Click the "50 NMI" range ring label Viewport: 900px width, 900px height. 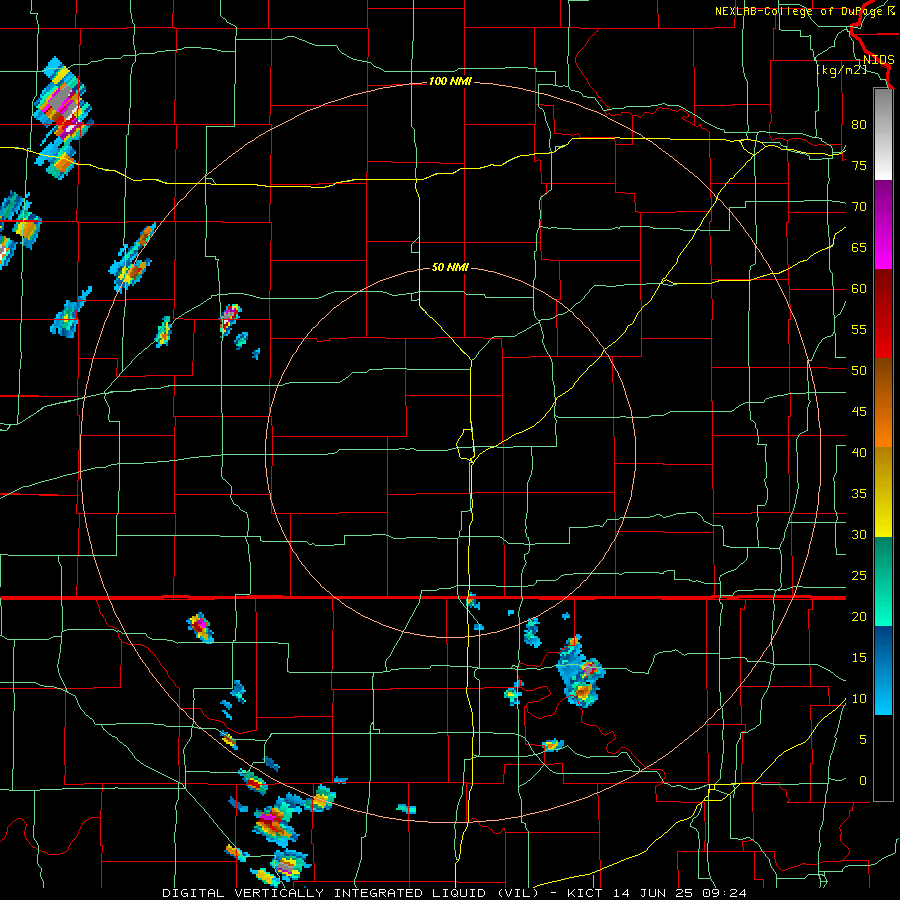[450, 267]
